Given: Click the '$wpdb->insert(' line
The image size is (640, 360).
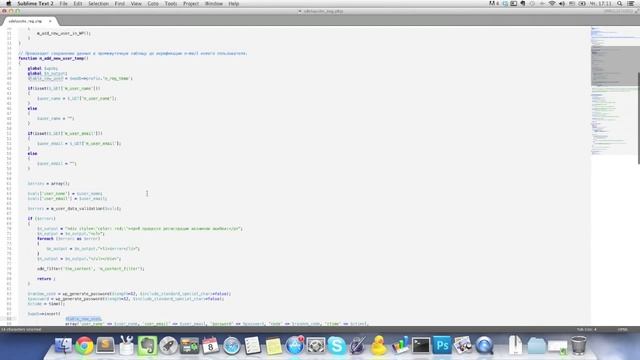Looking at the screenshot, I should click(44, 314).
